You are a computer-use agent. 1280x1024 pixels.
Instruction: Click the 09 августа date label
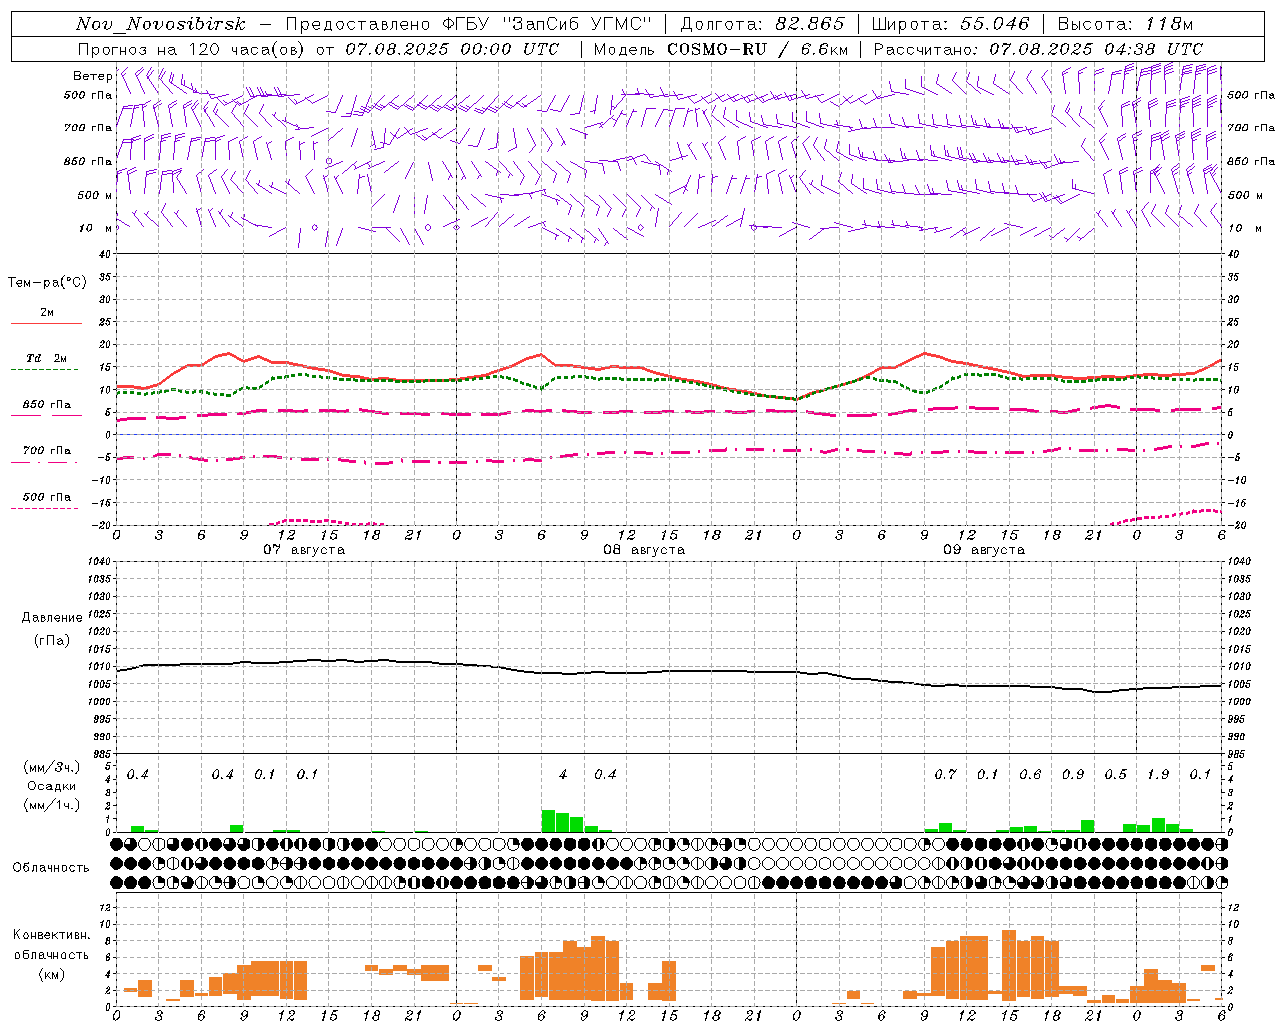(x=984, y=550)
